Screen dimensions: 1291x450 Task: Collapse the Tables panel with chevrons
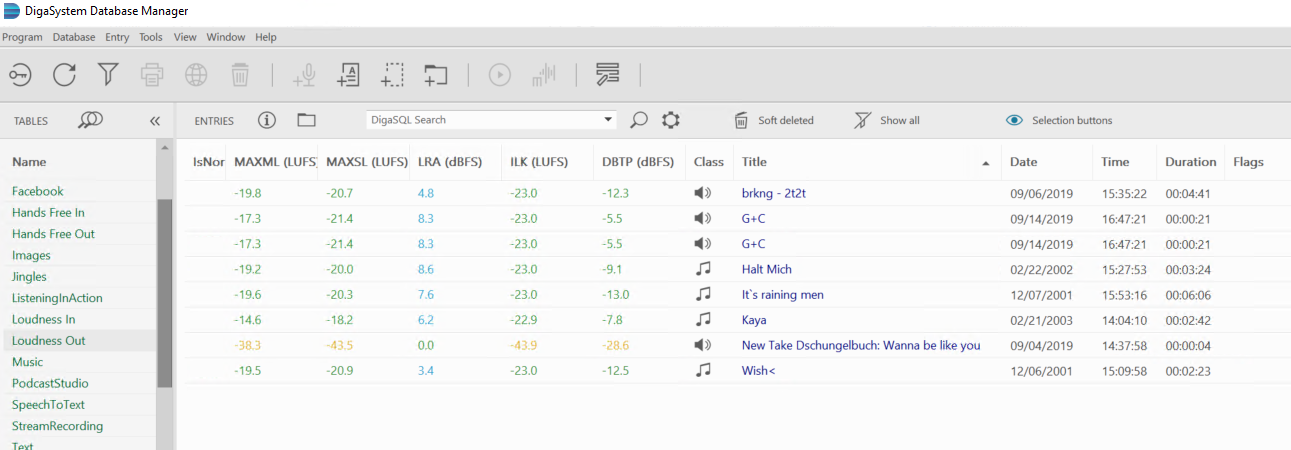pyautogui.click(x=155, y=121)
